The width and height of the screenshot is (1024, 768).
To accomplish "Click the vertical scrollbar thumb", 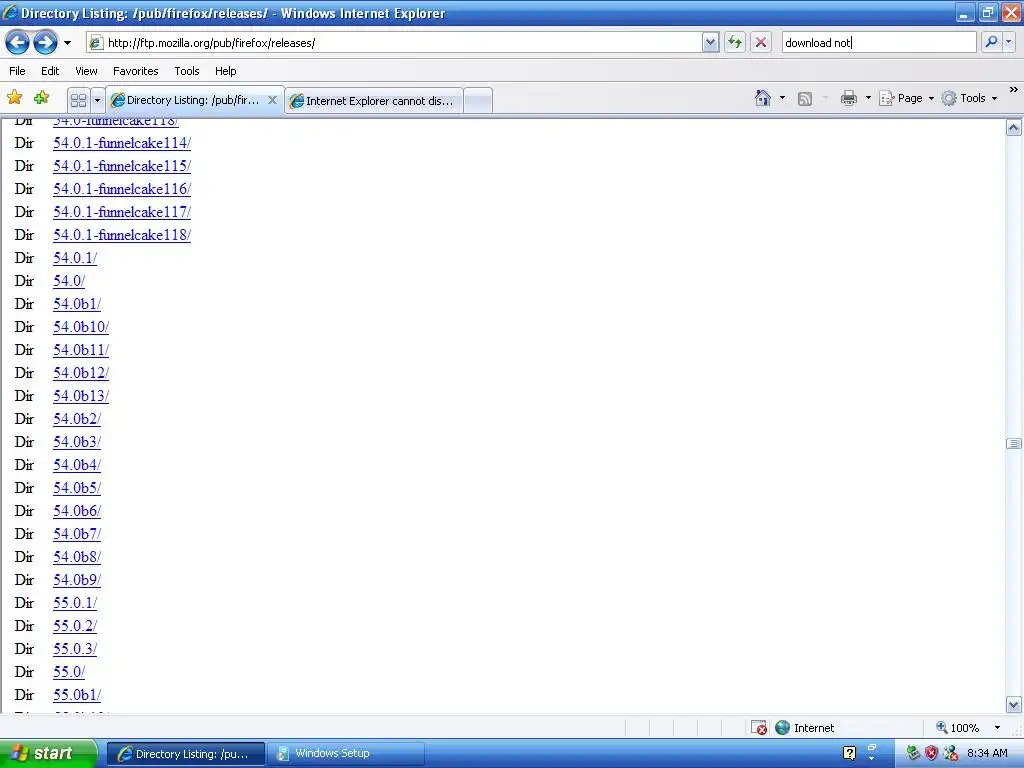I will click(1014, 443).
